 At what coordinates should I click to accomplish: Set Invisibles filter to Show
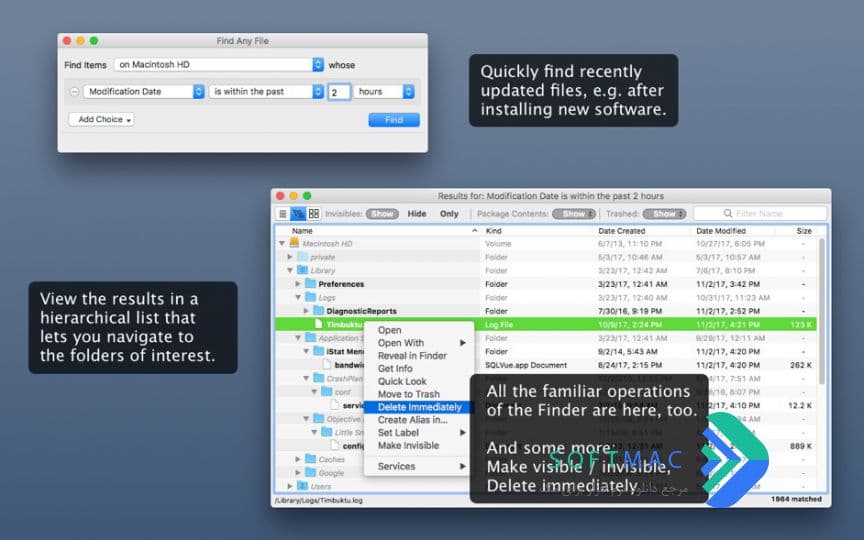(x=382, y=214)
